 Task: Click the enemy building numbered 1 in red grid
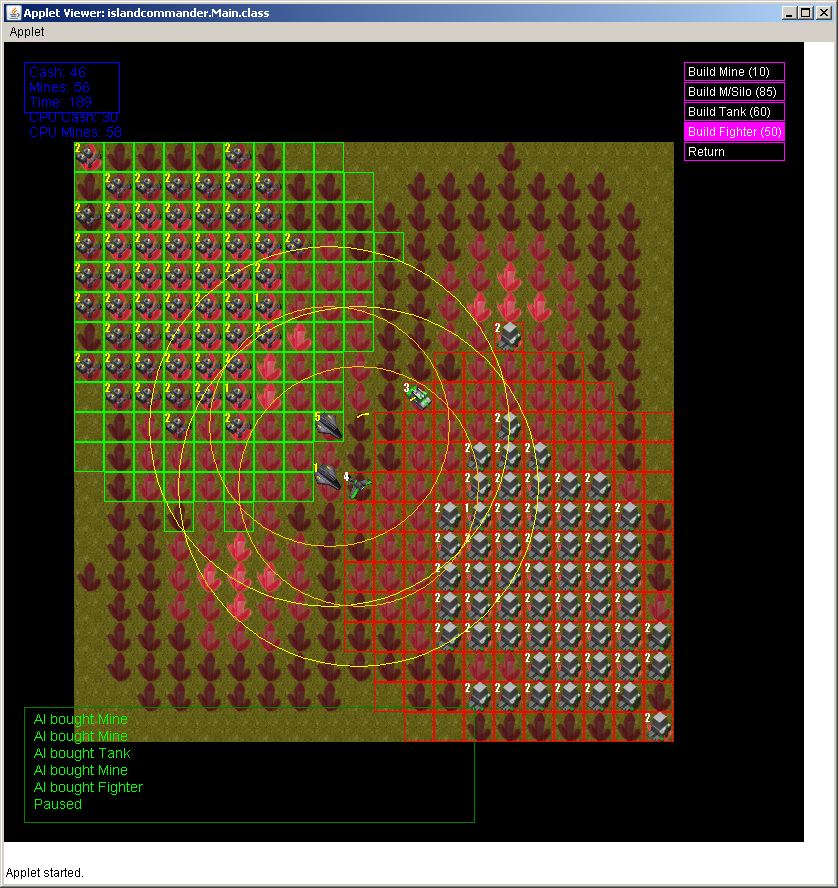(x=479, y=515)
